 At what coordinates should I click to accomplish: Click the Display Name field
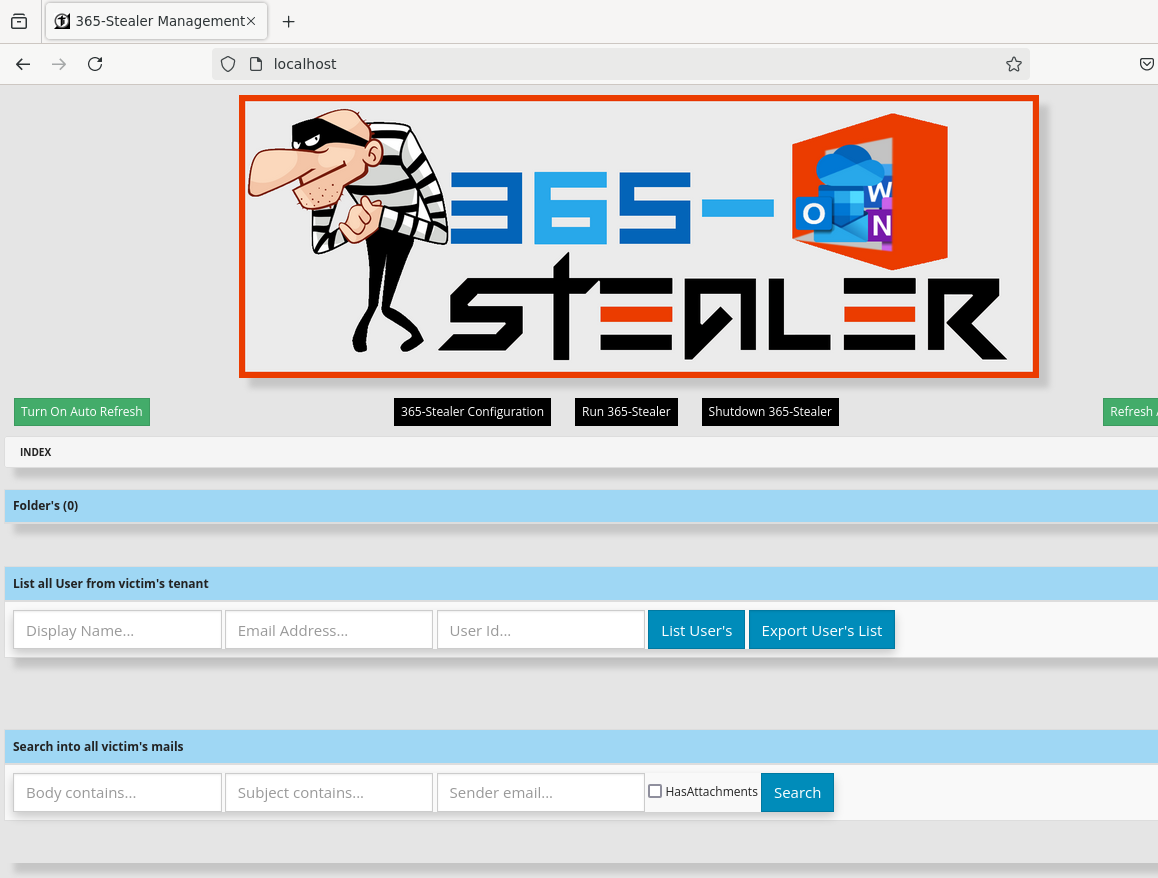click(117, 630)
